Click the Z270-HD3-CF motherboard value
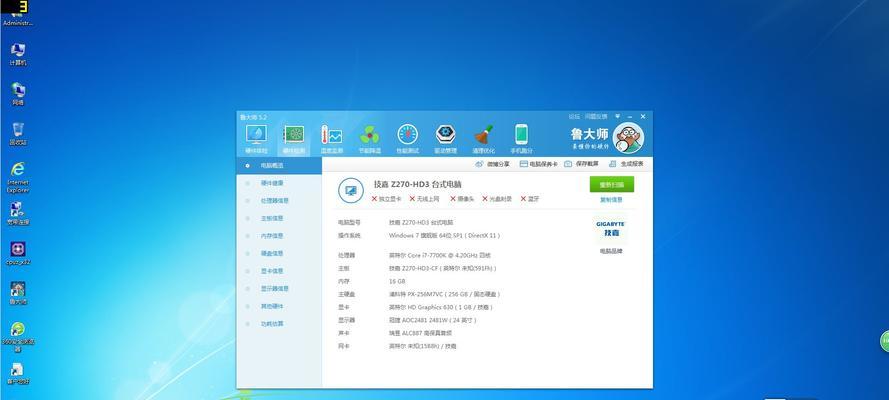 [443, 268]
